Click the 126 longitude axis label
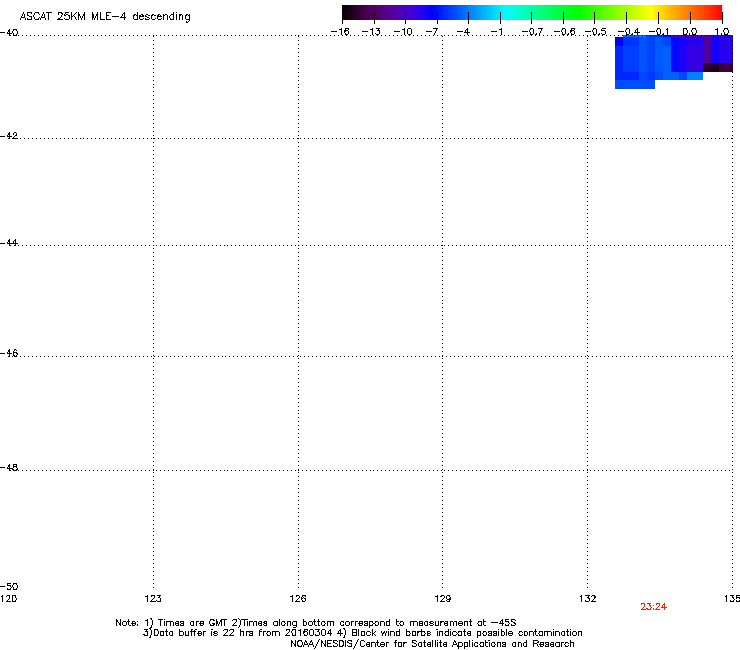The image size is (740, 650). 298,599
